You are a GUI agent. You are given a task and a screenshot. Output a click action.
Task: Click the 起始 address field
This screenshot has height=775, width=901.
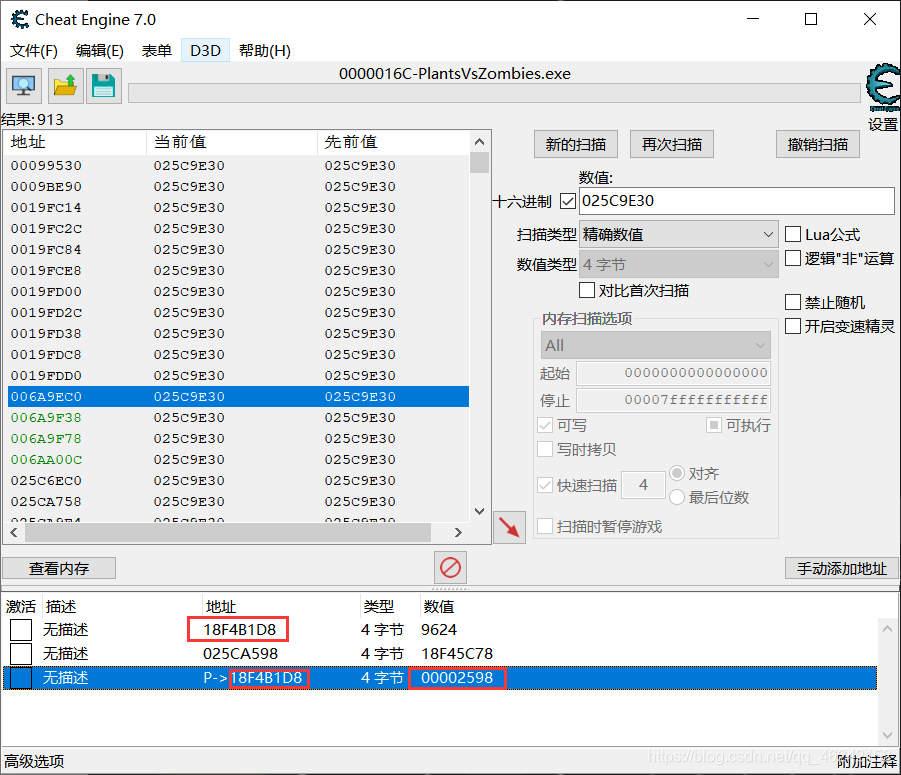pos(673,373)
